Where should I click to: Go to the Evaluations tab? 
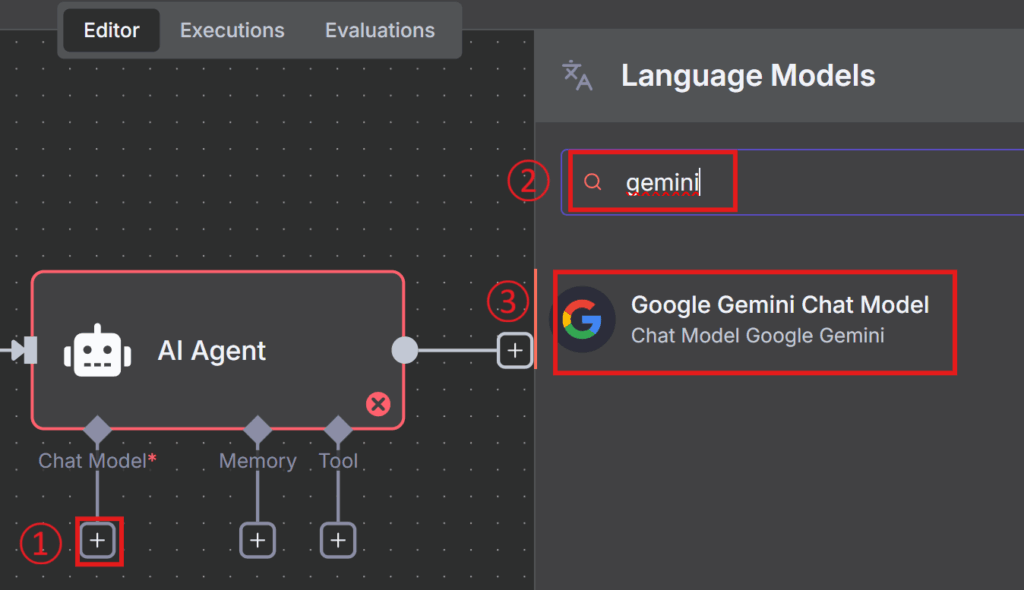380,31
